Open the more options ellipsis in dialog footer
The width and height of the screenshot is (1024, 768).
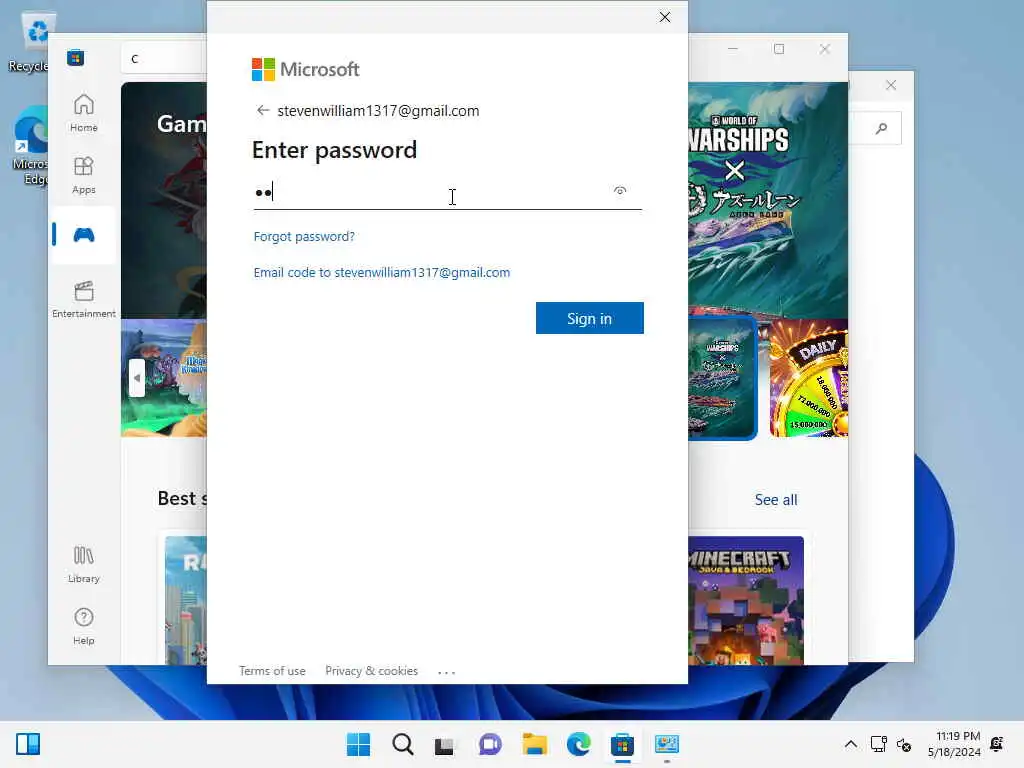(x=446, y=672)
